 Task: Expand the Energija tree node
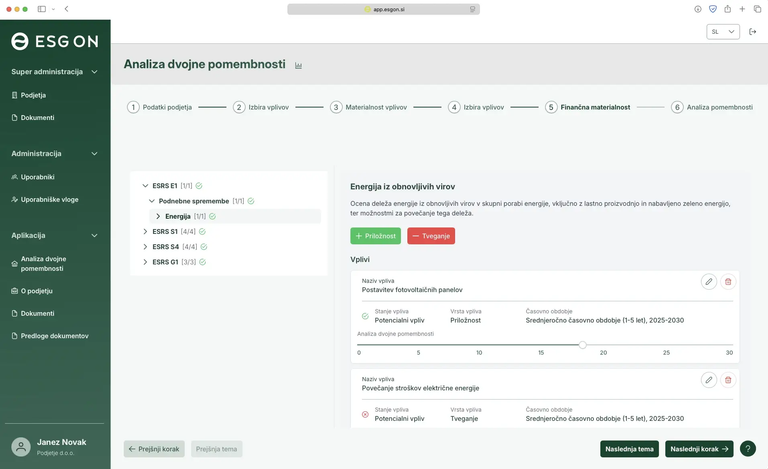[x=158, y=216]
